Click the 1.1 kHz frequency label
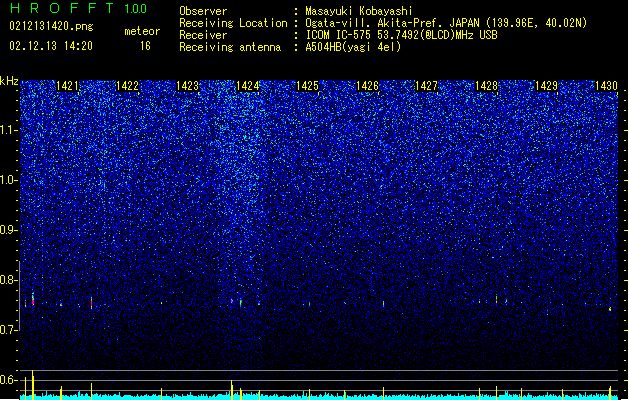 [9, 130]
